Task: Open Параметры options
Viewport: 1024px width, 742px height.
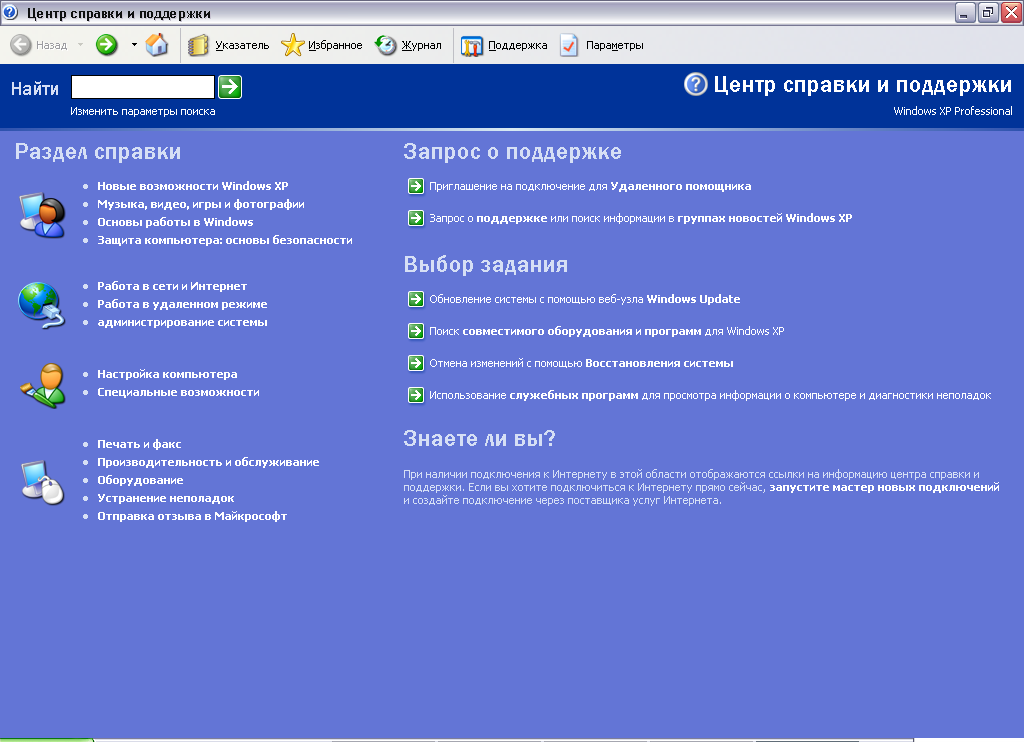Action: pyautogui.click(x=601, y=45)
